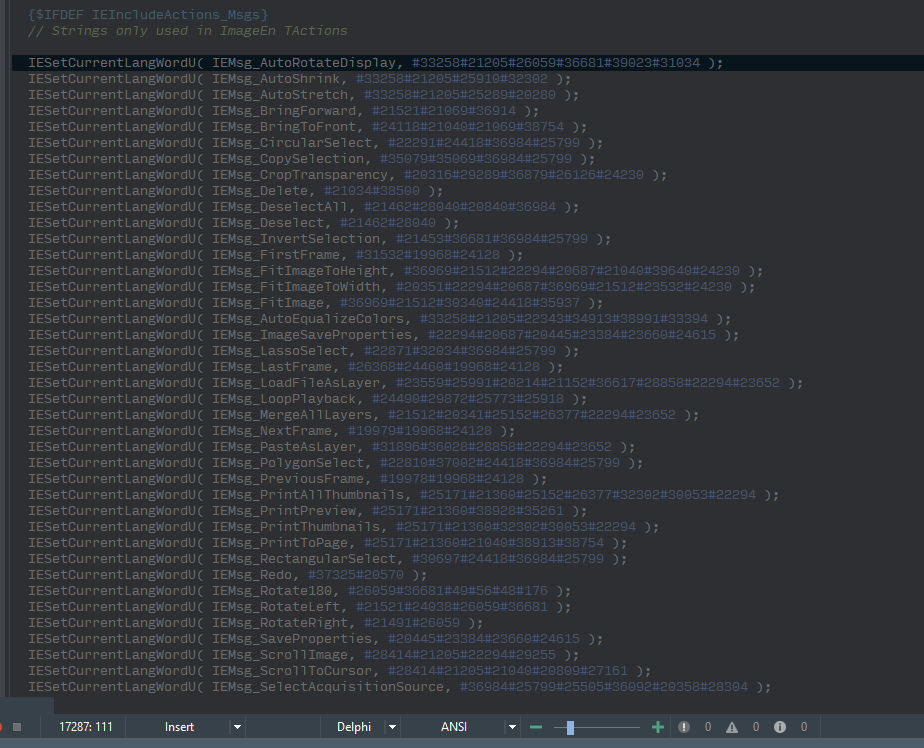The image size is (924, 748).
Task: Expand the dropdown arrow beside Delphi
Action: tap(392, 727)
